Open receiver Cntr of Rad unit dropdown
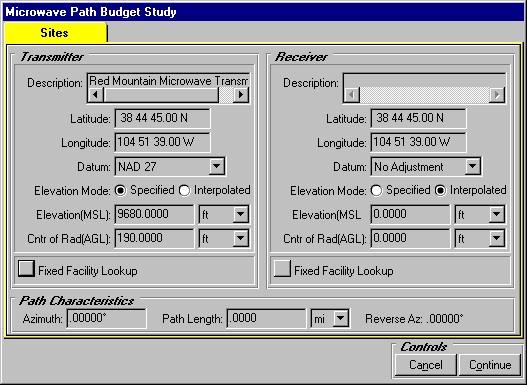 tap(497, 239)
